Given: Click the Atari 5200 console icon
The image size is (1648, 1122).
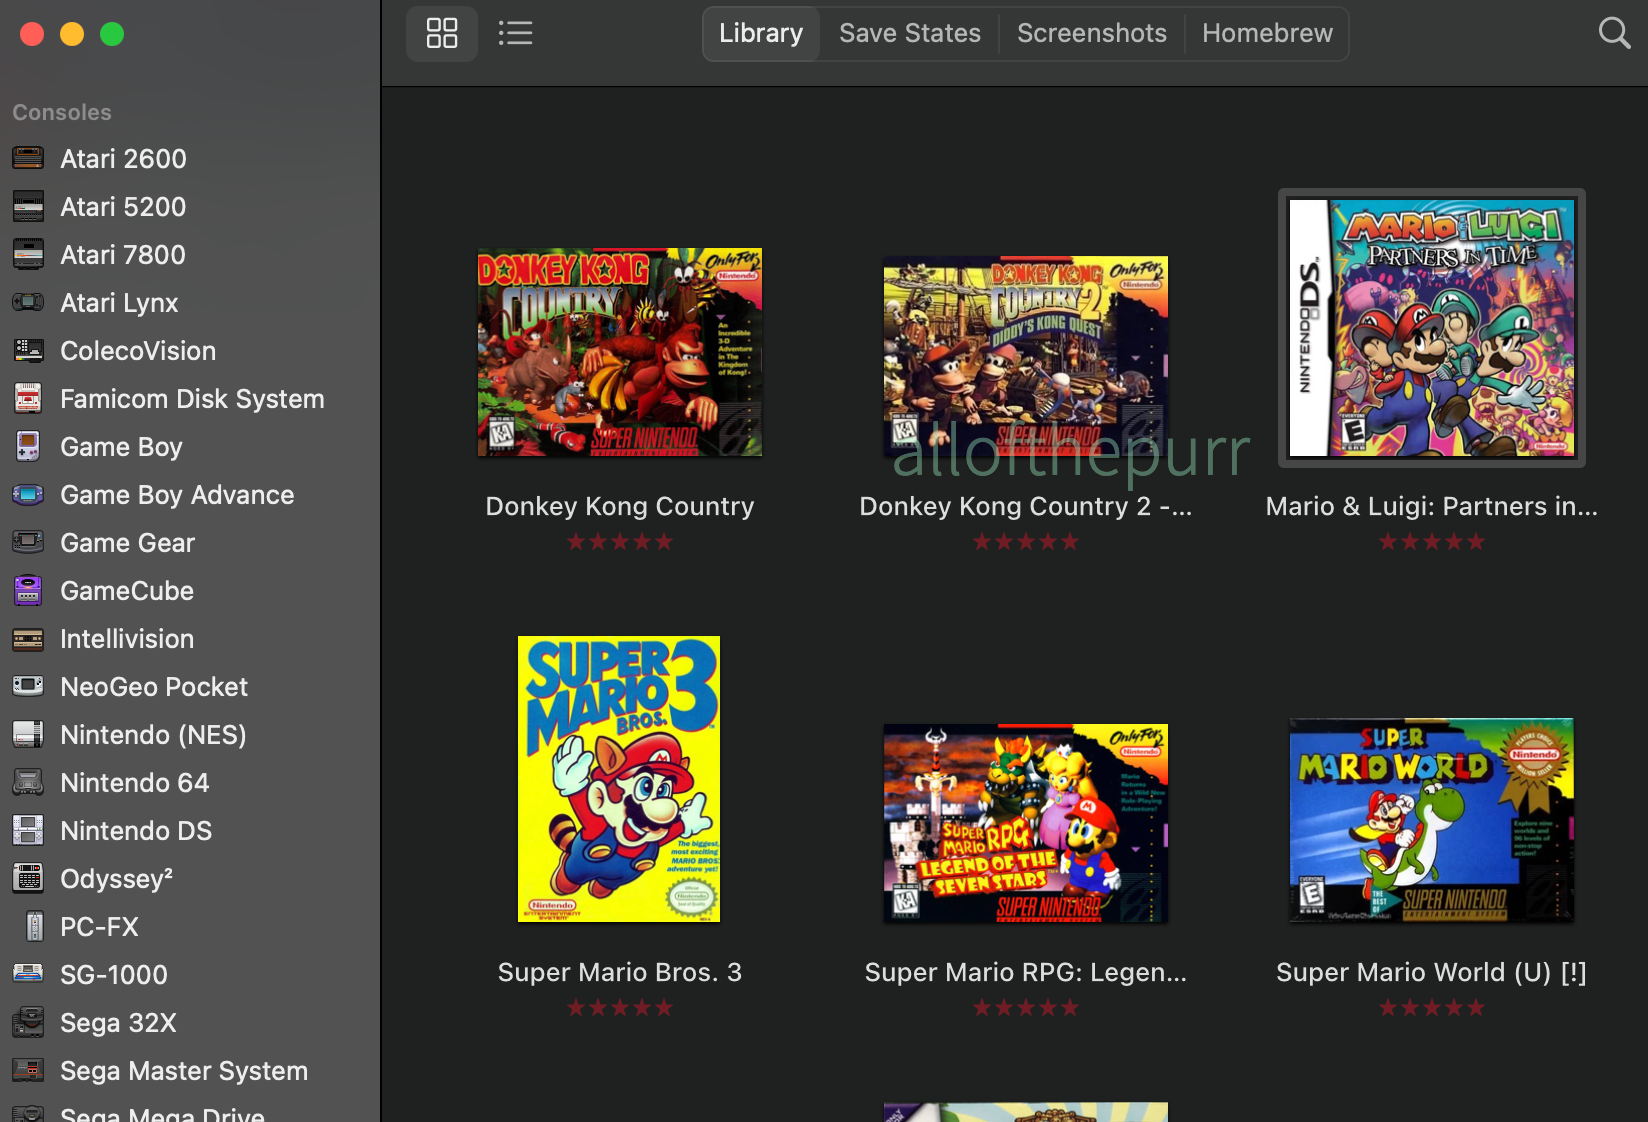Looking at the screenshot, I should 28,206.
